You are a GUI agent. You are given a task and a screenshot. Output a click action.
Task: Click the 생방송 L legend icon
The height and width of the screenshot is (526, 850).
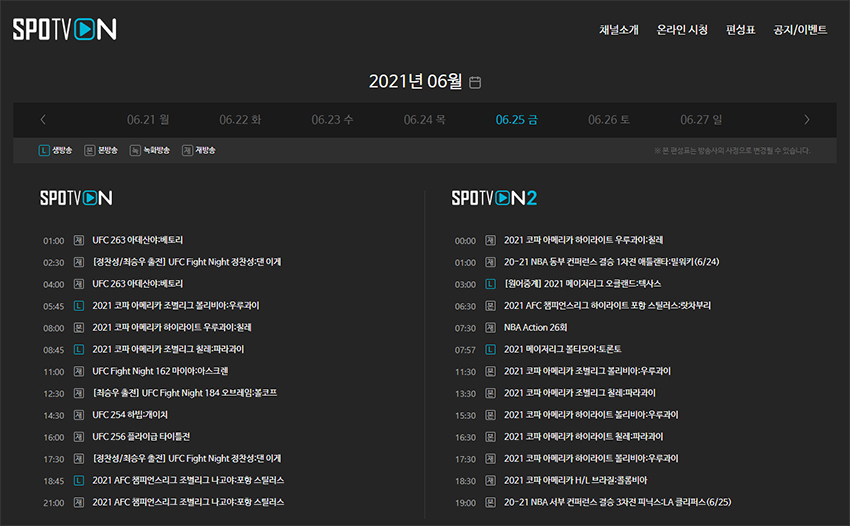pos(44,150)
